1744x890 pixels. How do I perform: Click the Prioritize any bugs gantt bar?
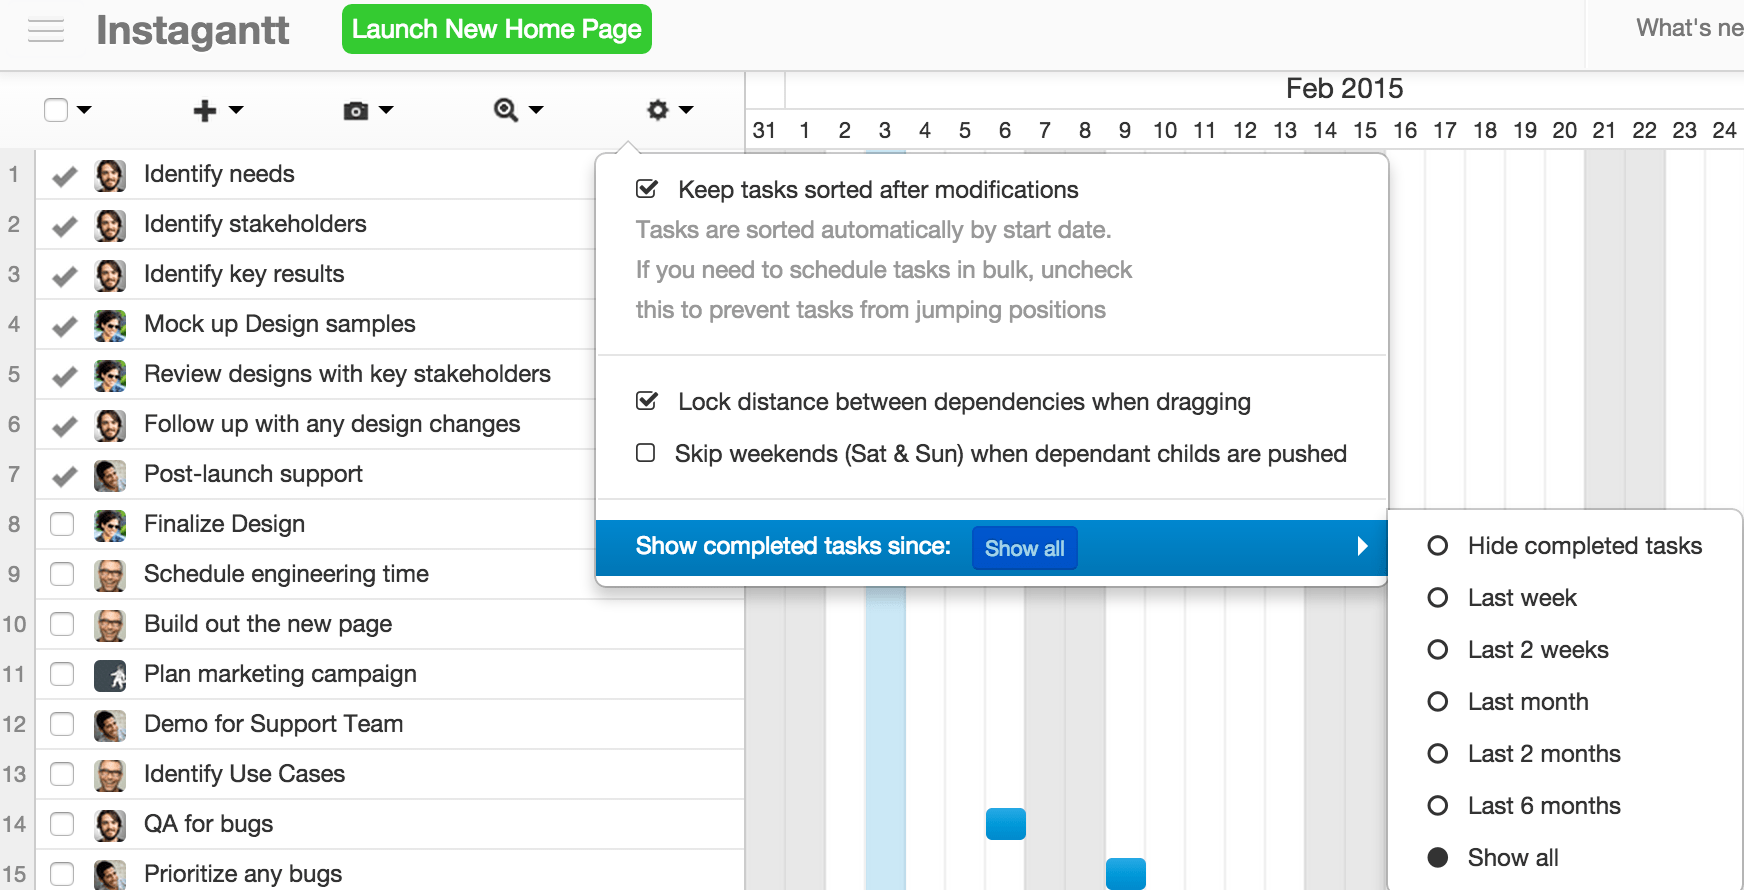[1126, 874]
